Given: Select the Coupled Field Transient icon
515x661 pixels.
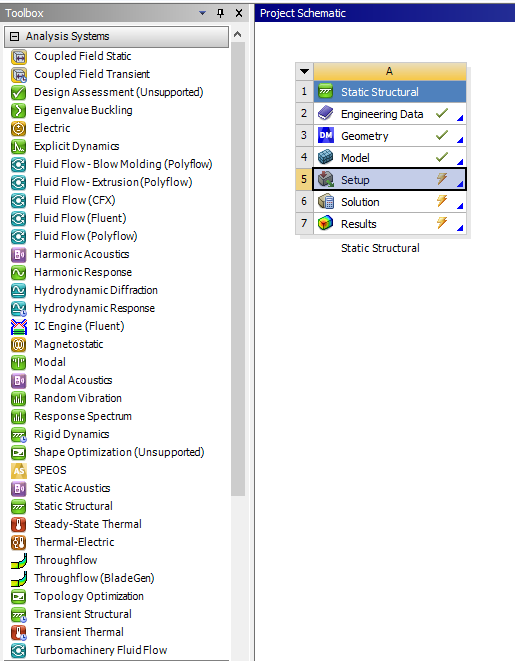Looking at the screenshot, I should (x=19, y=75).
